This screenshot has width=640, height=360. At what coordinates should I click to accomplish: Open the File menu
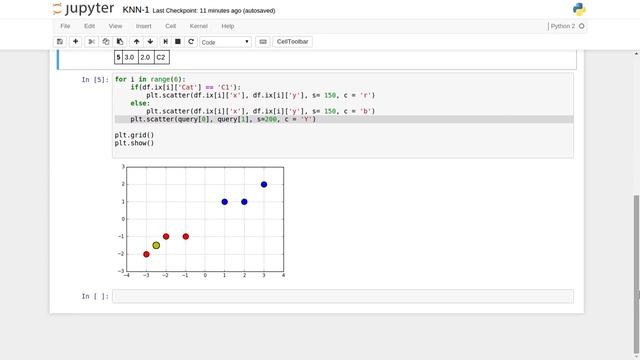coord(65,26)
